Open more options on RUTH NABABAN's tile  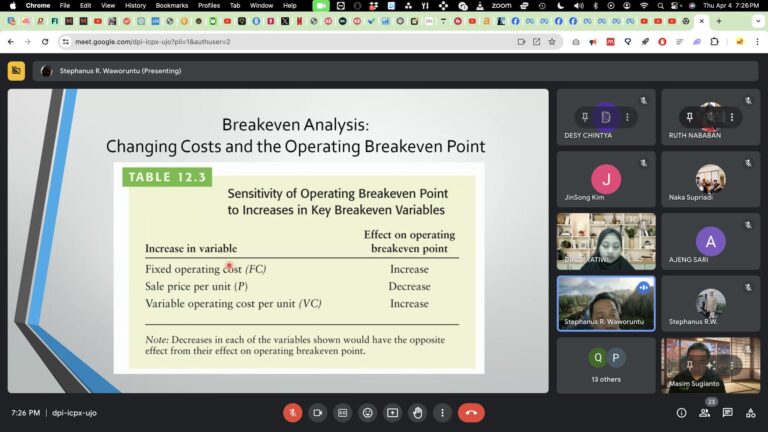point(731,117)
